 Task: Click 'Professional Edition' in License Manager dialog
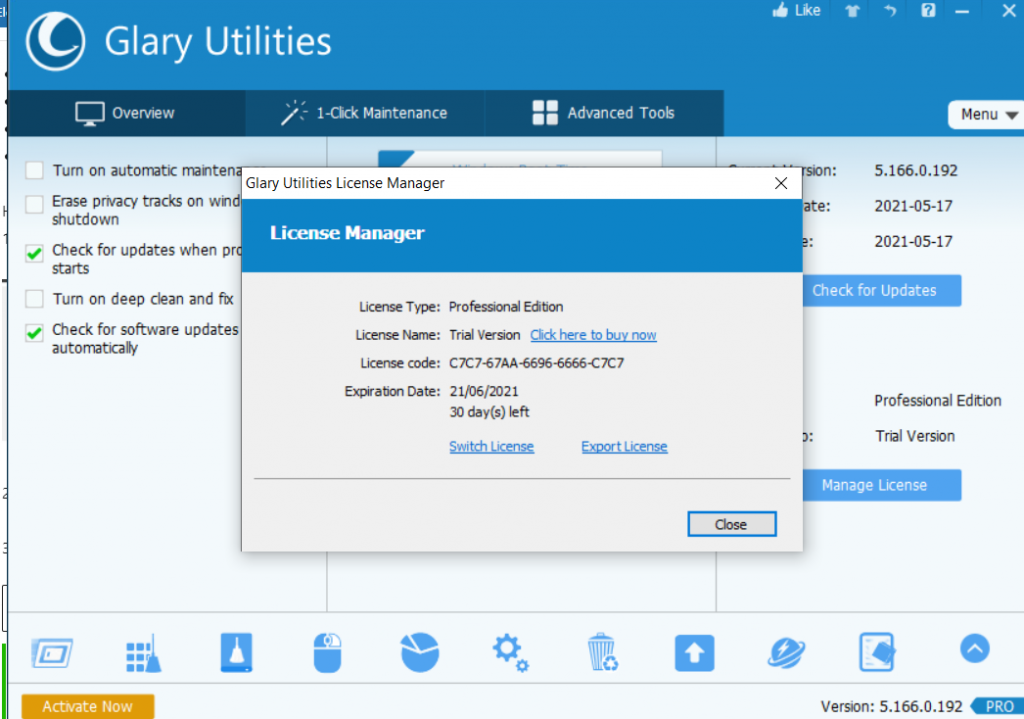pyautogui.click(x=505, y=307)
